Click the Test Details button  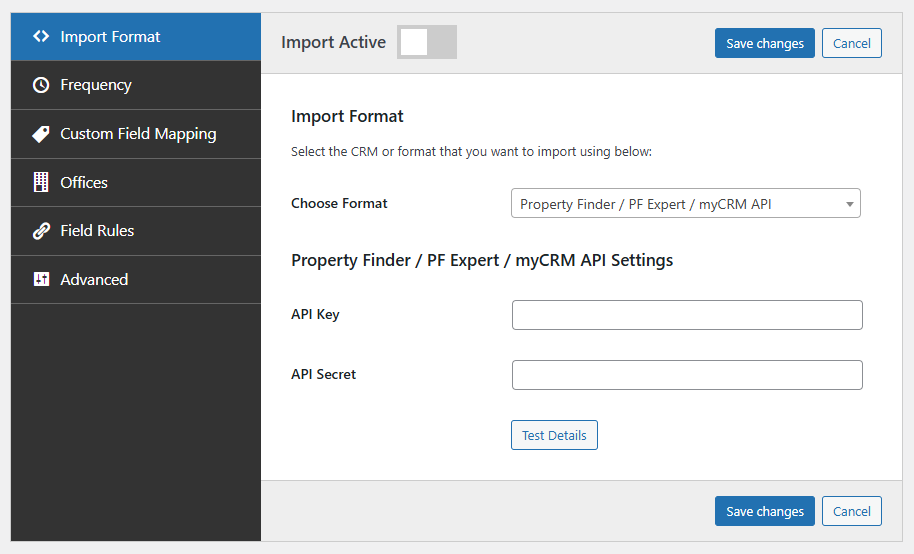coord(554,435)
